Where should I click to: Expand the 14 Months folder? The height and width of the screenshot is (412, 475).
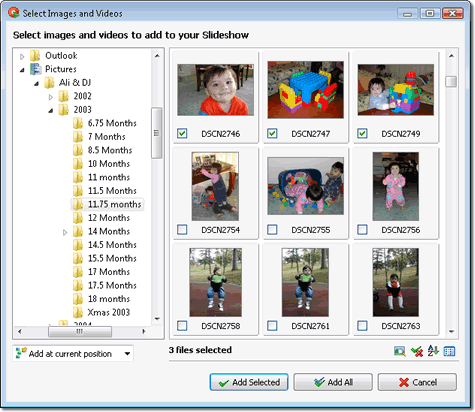pyautogui.click(x=65, y=232)
